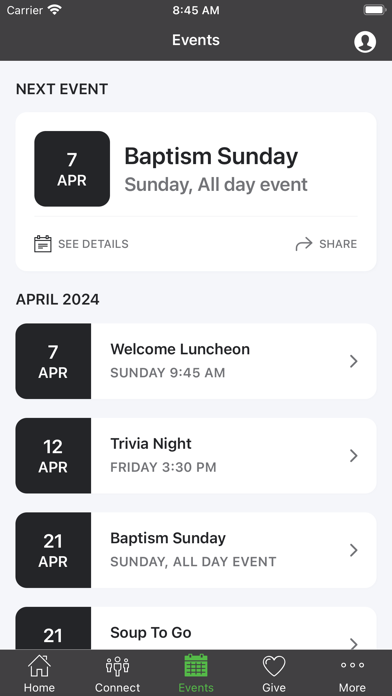This screenshot has width=392, height=696.
Task: Select the Events calendar icon
Action: point(196,665)
